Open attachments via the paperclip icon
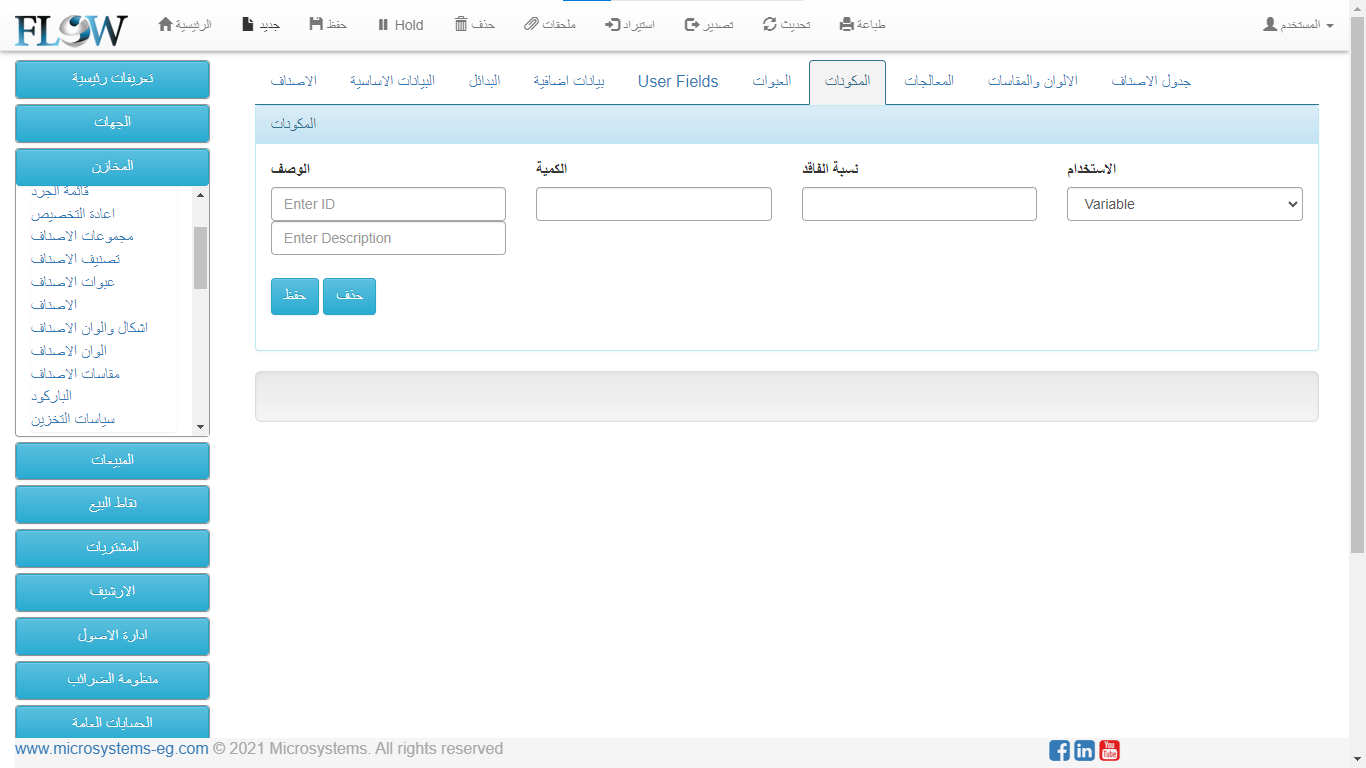The height and width of the screenshot is (768, 1366). pyautogui.click(x=531, y=24)
